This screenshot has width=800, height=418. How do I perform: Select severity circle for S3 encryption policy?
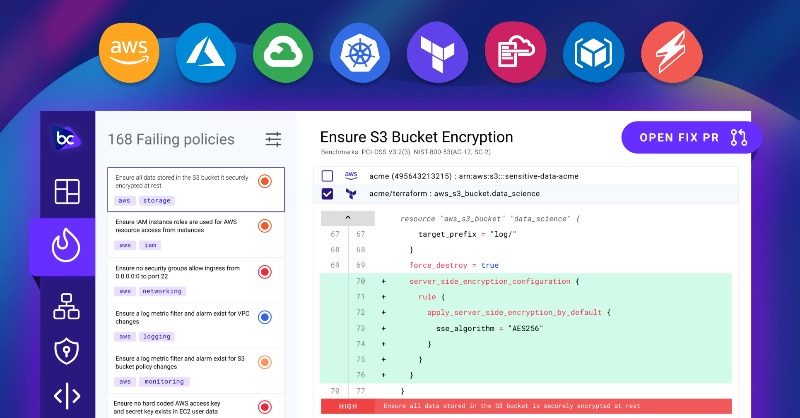265,181
